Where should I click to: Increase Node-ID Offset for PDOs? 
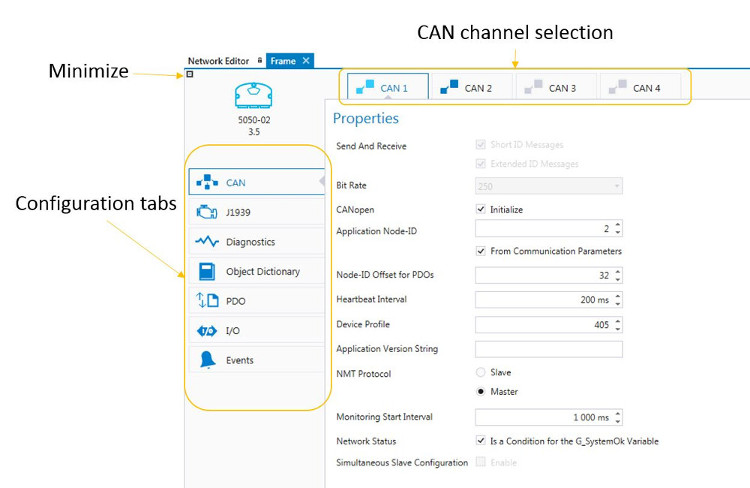point(618,271)
